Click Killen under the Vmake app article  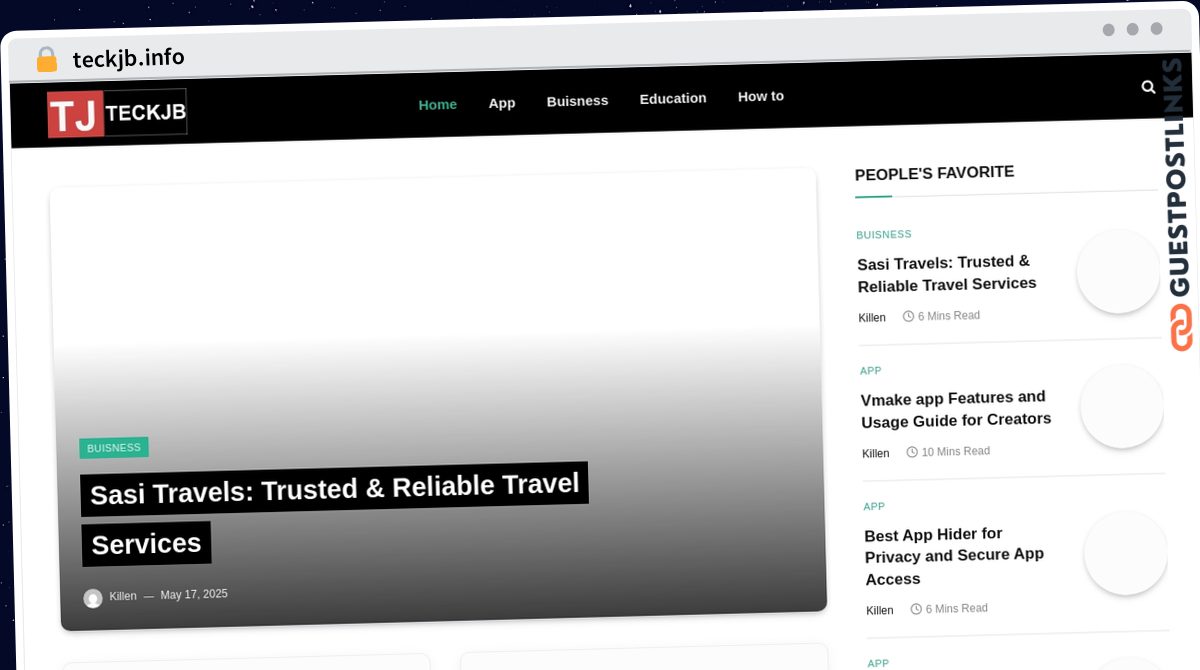click(x=876, y=454)
